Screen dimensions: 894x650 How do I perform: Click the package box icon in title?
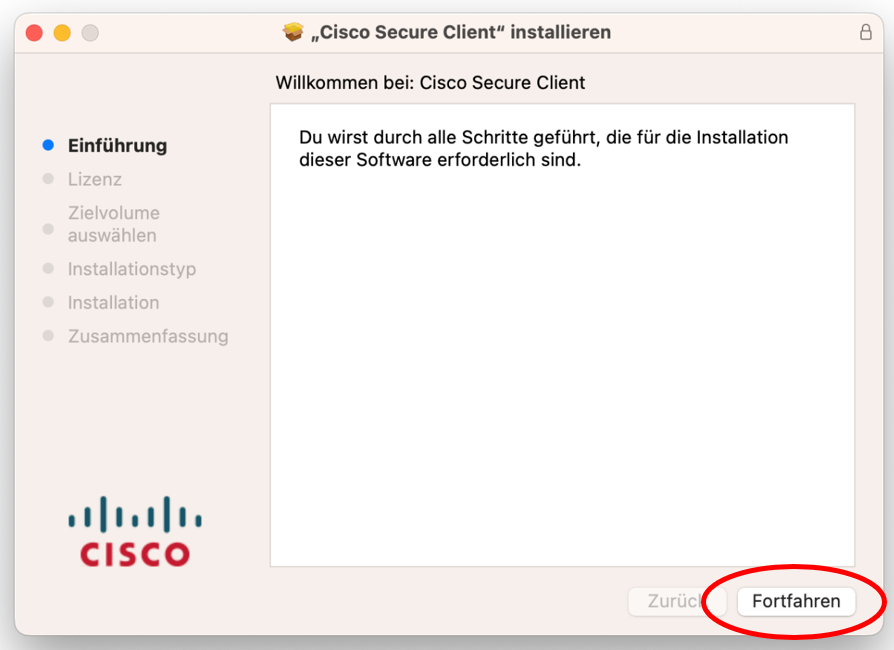tap(293, 32)
